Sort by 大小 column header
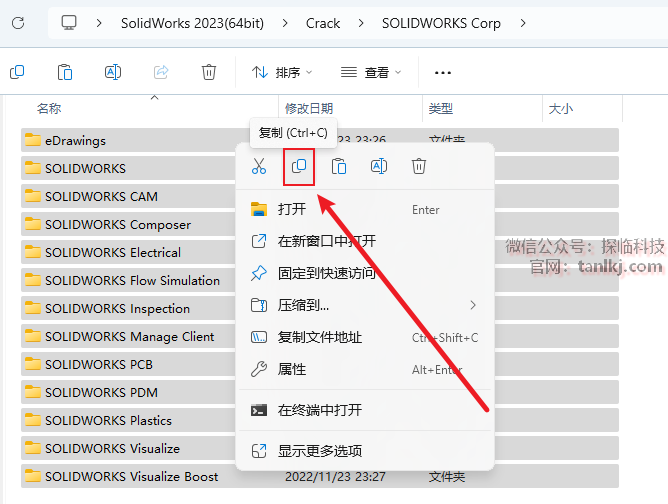668x504 pixels. 561,109
